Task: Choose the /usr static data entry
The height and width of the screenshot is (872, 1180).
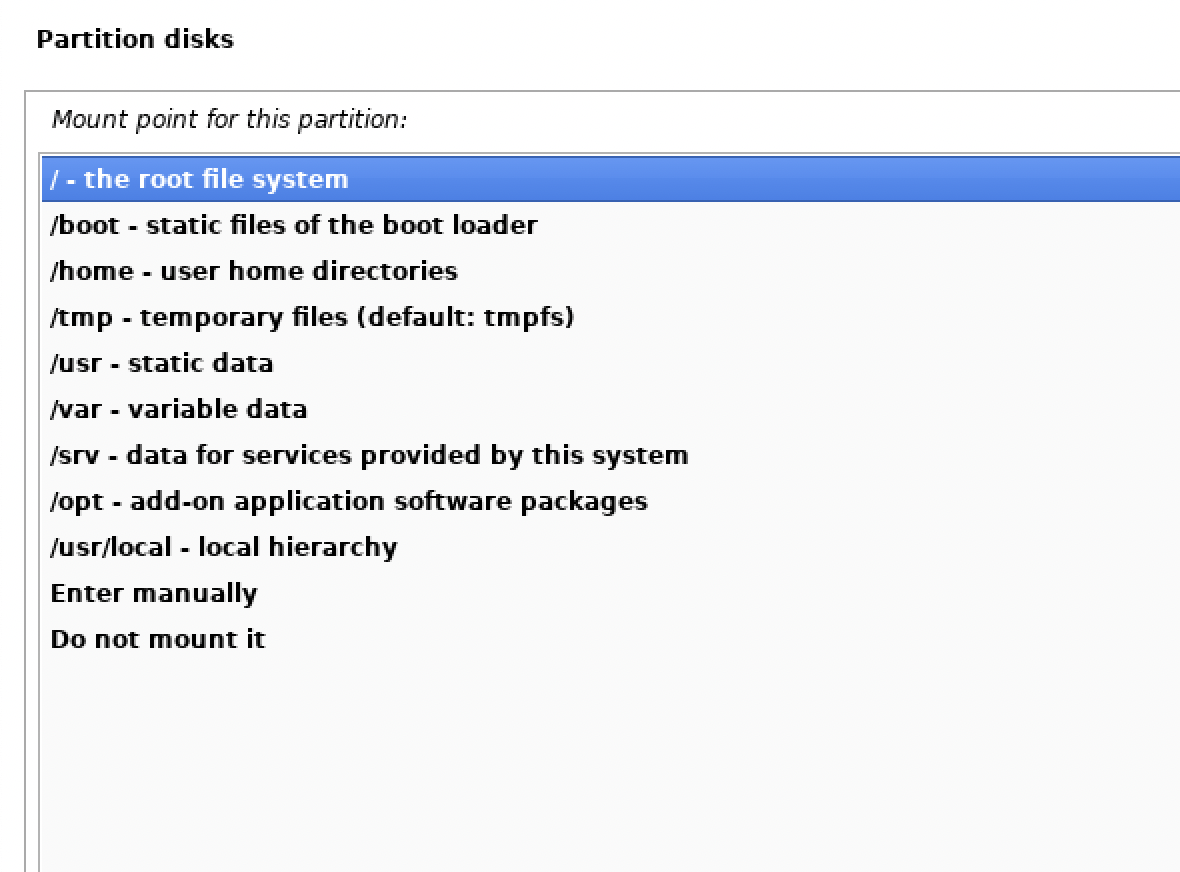Action: pos(161,364)
